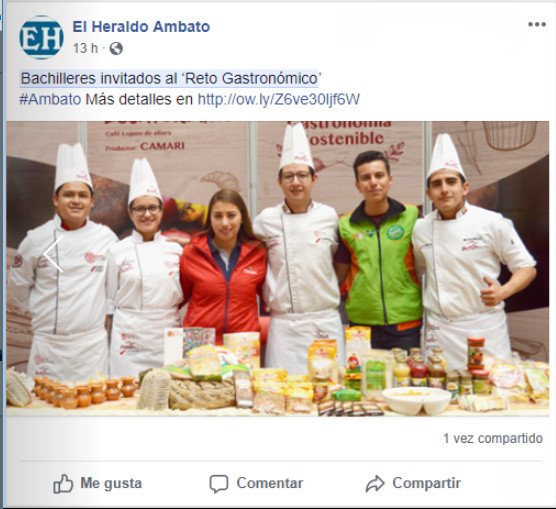Click the 'Más detalles en' caption text
The height and width of the screenshot is (509, 556).
coord(139,99)
